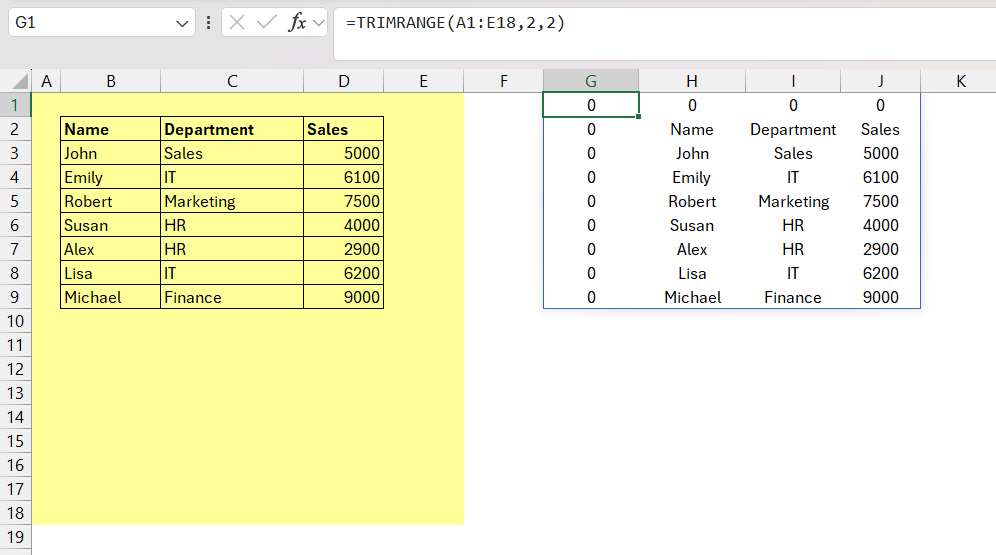
Task: Select cell C5 containing Marketing
Action: pos(232,201)
